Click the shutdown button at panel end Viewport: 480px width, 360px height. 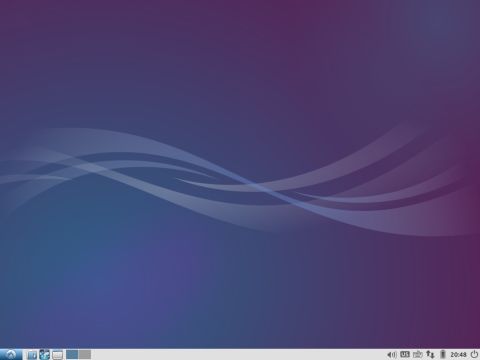[474, 354]
